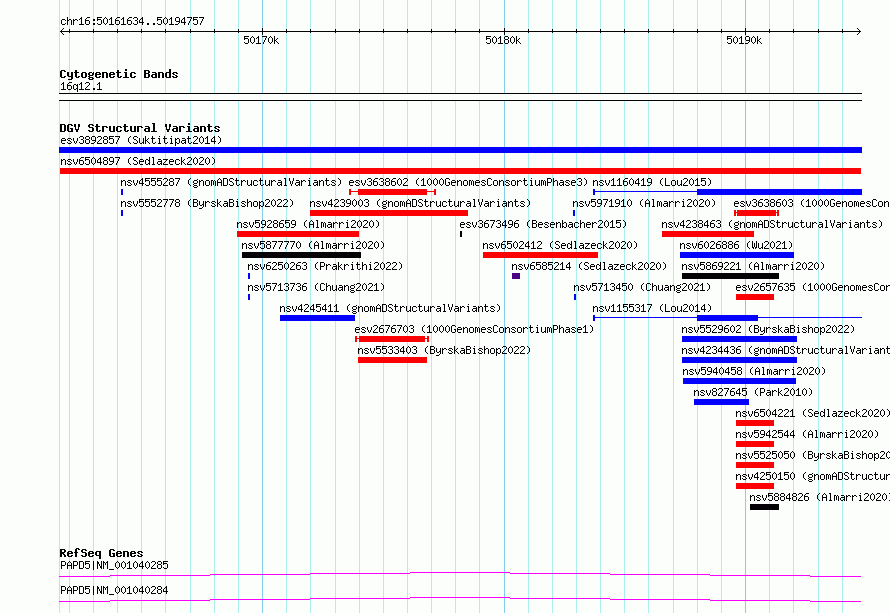The width and height of the screenshot is (890, 613).
Task: Click nsv5942544 (Almarri2020) red bar
Action: 755,444
